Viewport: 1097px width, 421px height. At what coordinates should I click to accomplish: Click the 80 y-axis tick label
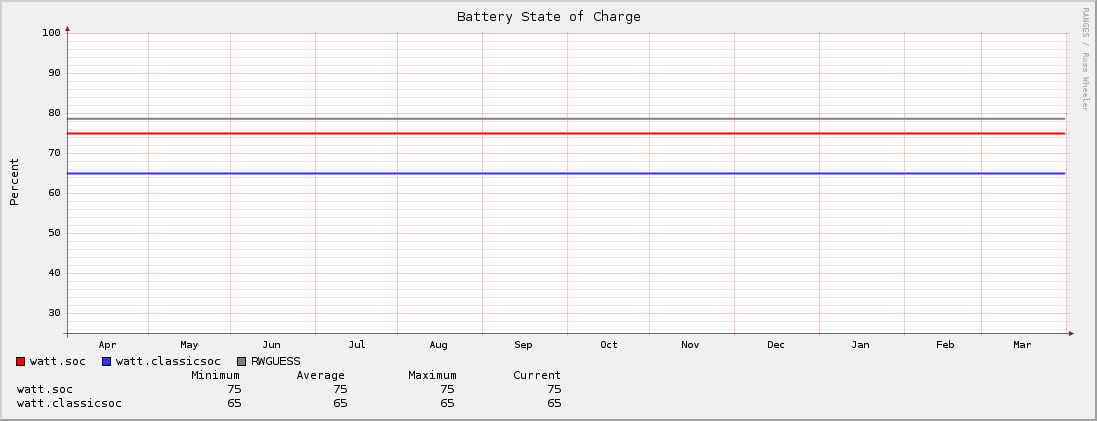pyautogui.click(x=54, y=113)
